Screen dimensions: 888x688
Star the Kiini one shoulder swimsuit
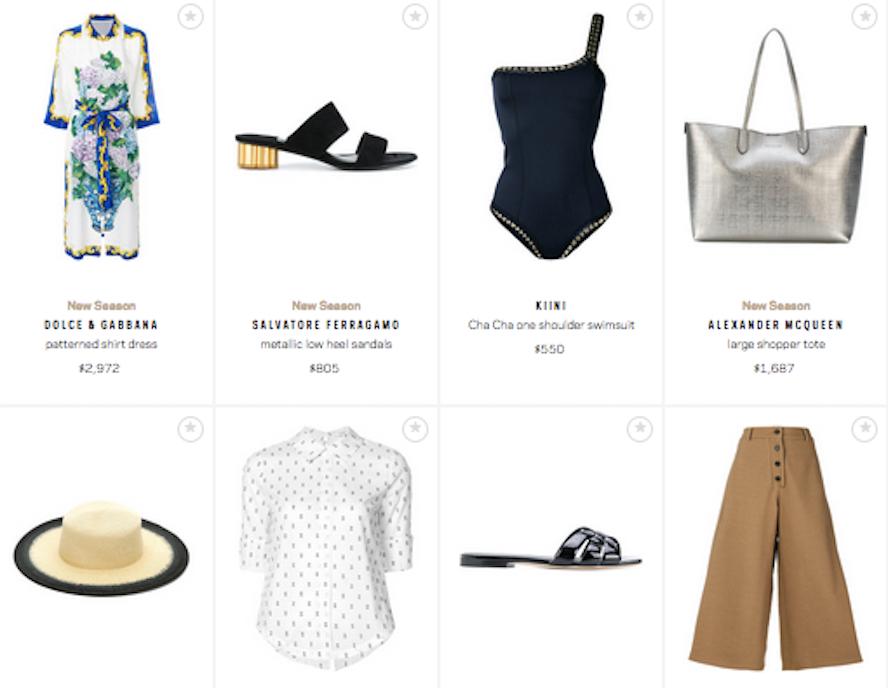640,16
